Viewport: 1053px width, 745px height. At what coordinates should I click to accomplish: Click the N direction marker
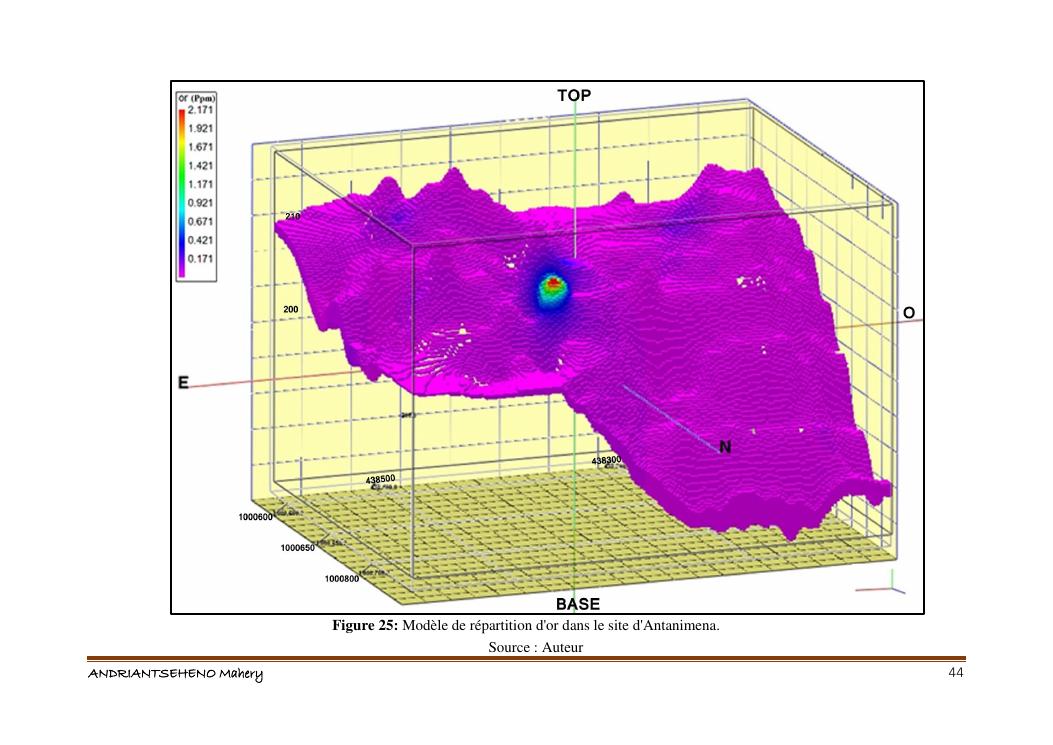coord(725,448)
